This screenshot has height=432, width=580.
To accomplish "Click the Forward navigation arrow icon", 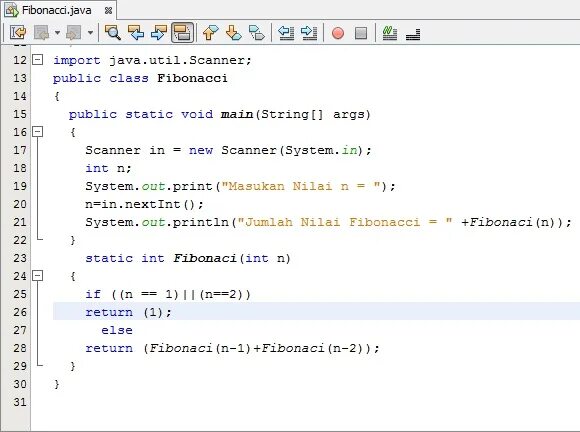I will click(x=74, y=33).
